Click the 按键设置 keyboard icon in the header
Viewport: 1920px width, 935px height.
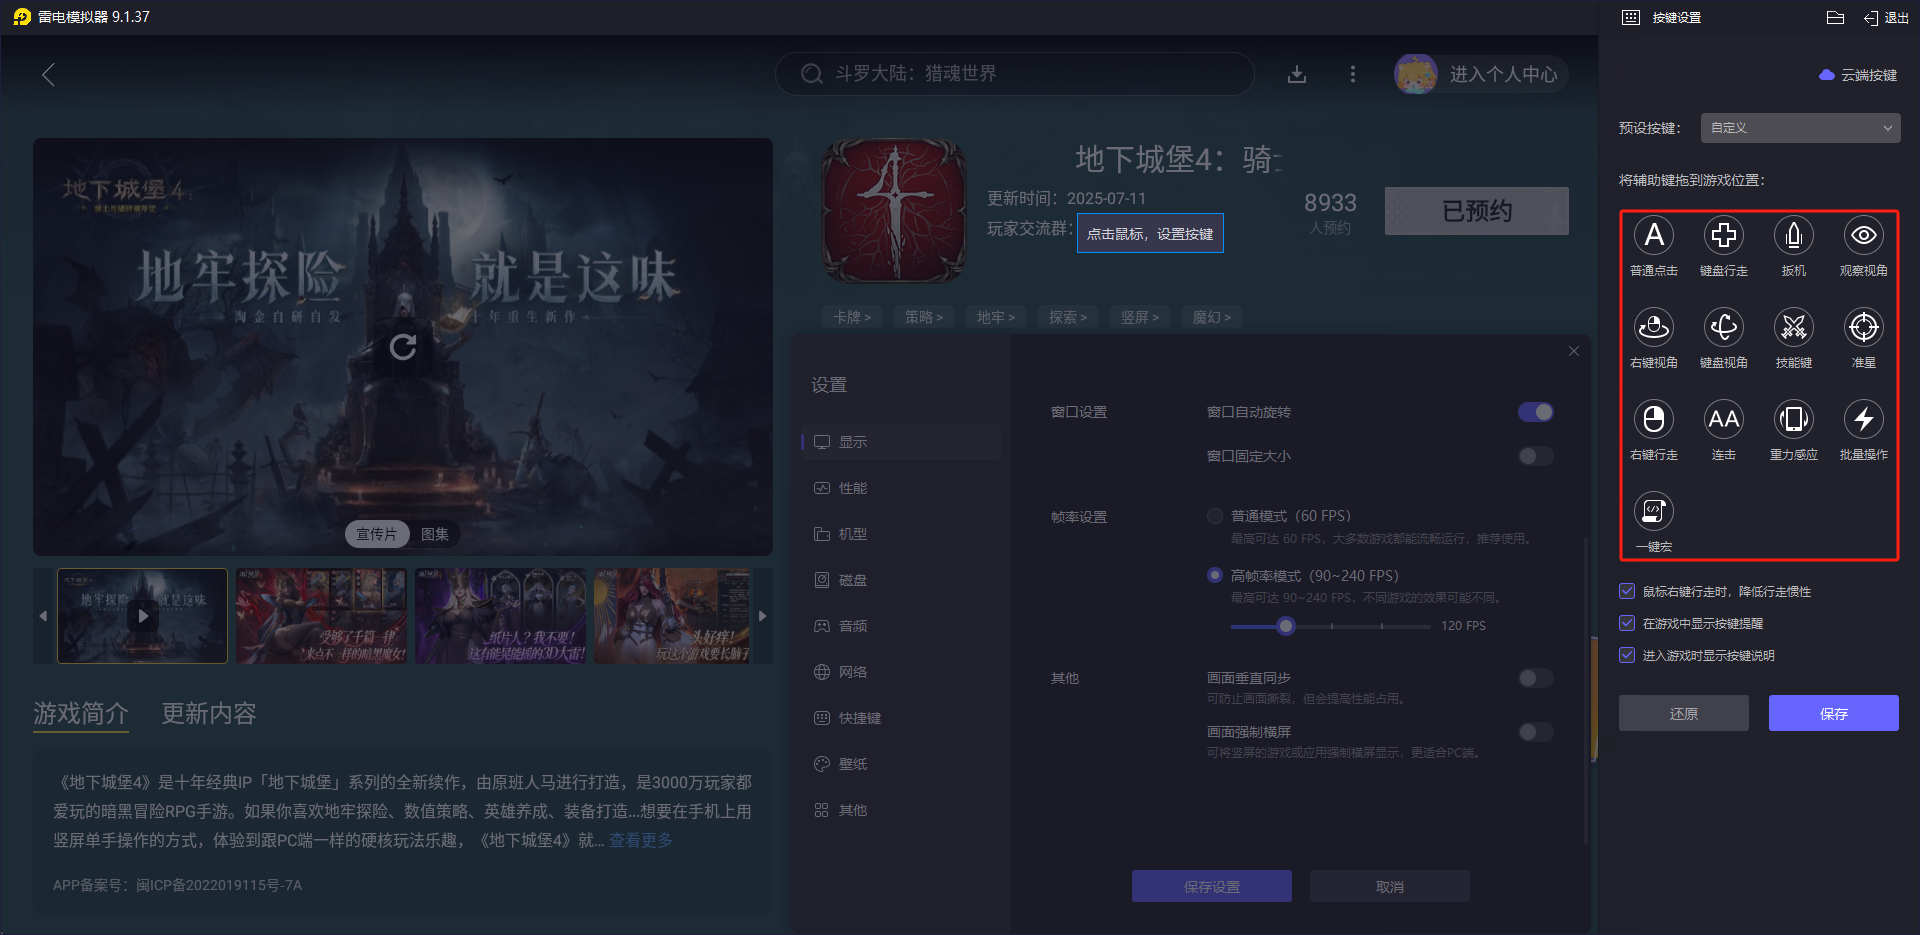pos(1631,17)
